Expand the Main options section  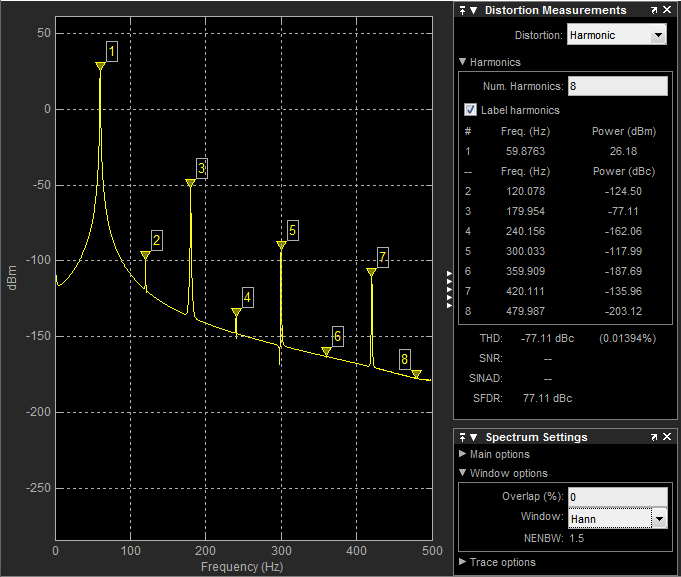point(462,455)
